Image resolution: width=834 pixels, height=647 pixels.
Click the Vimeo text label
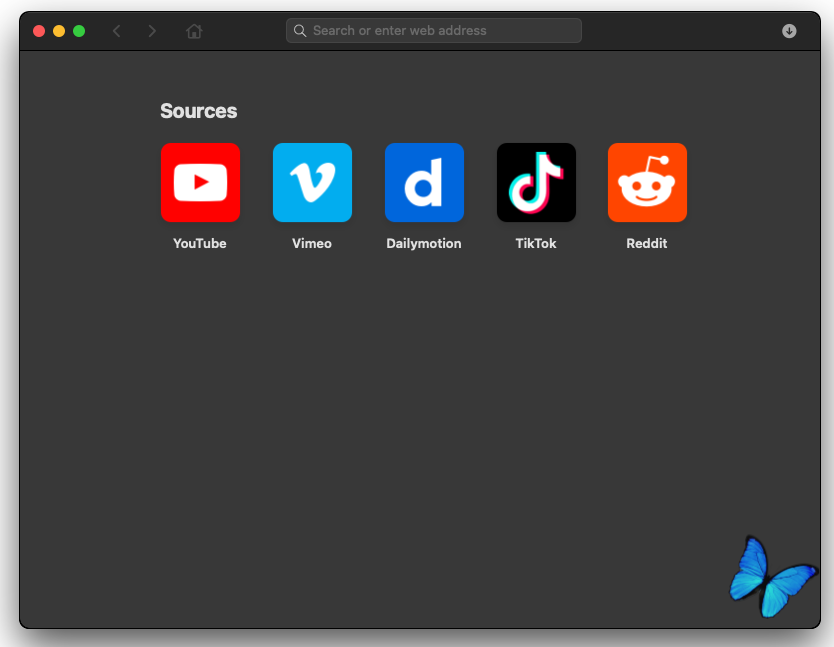[312, 243]
